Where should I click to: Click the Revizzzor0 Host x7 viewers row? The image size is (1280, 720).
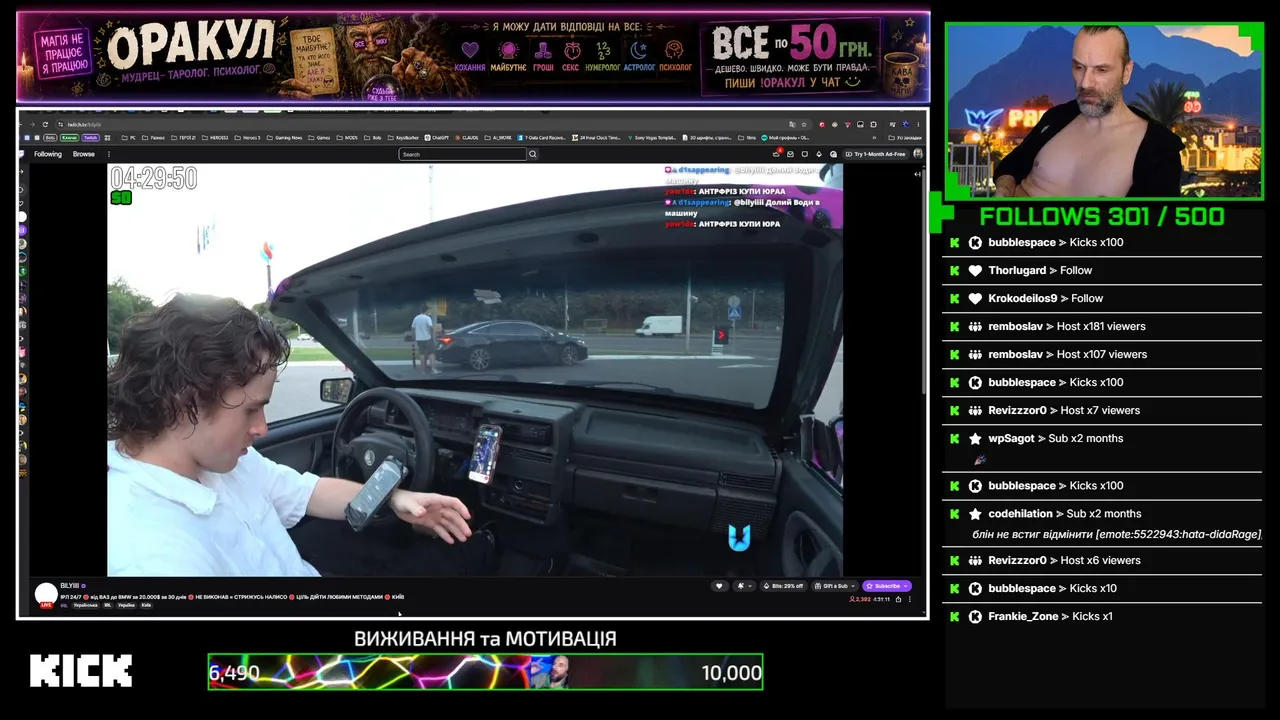(1102, 410)
